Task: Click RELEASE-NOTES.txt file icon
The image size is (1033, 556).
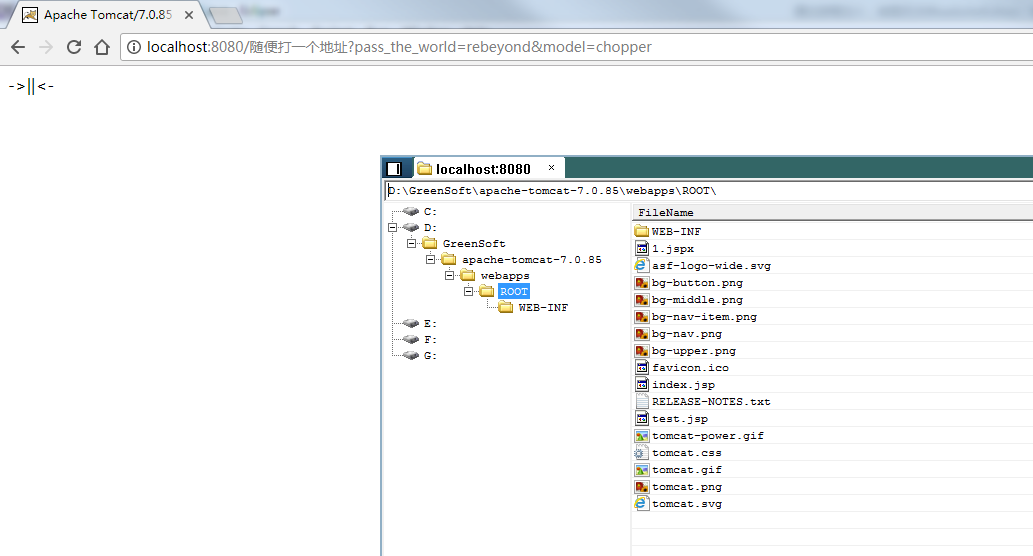Action: point(642,401)
